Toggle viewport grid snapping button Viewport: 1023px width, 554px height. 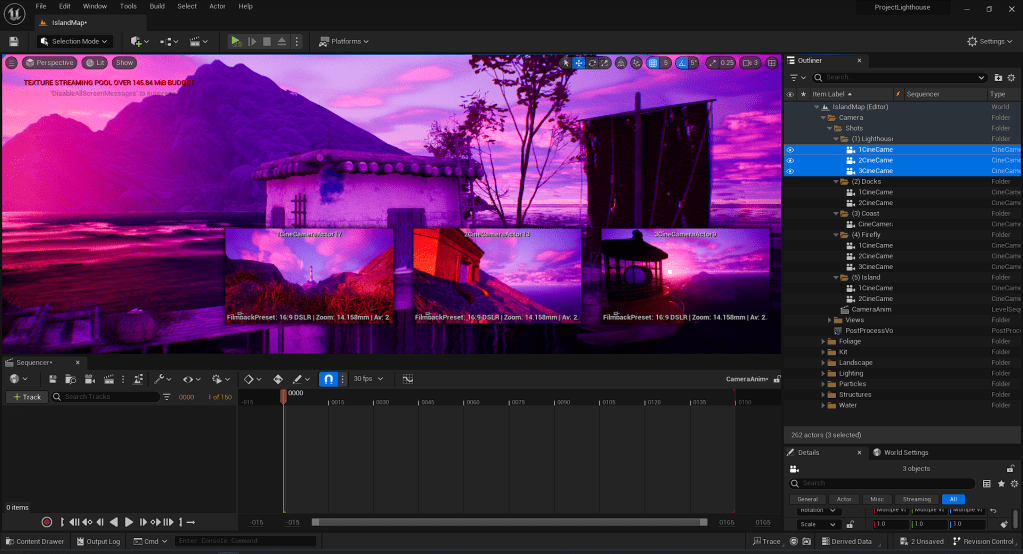[x=652, y=63]
